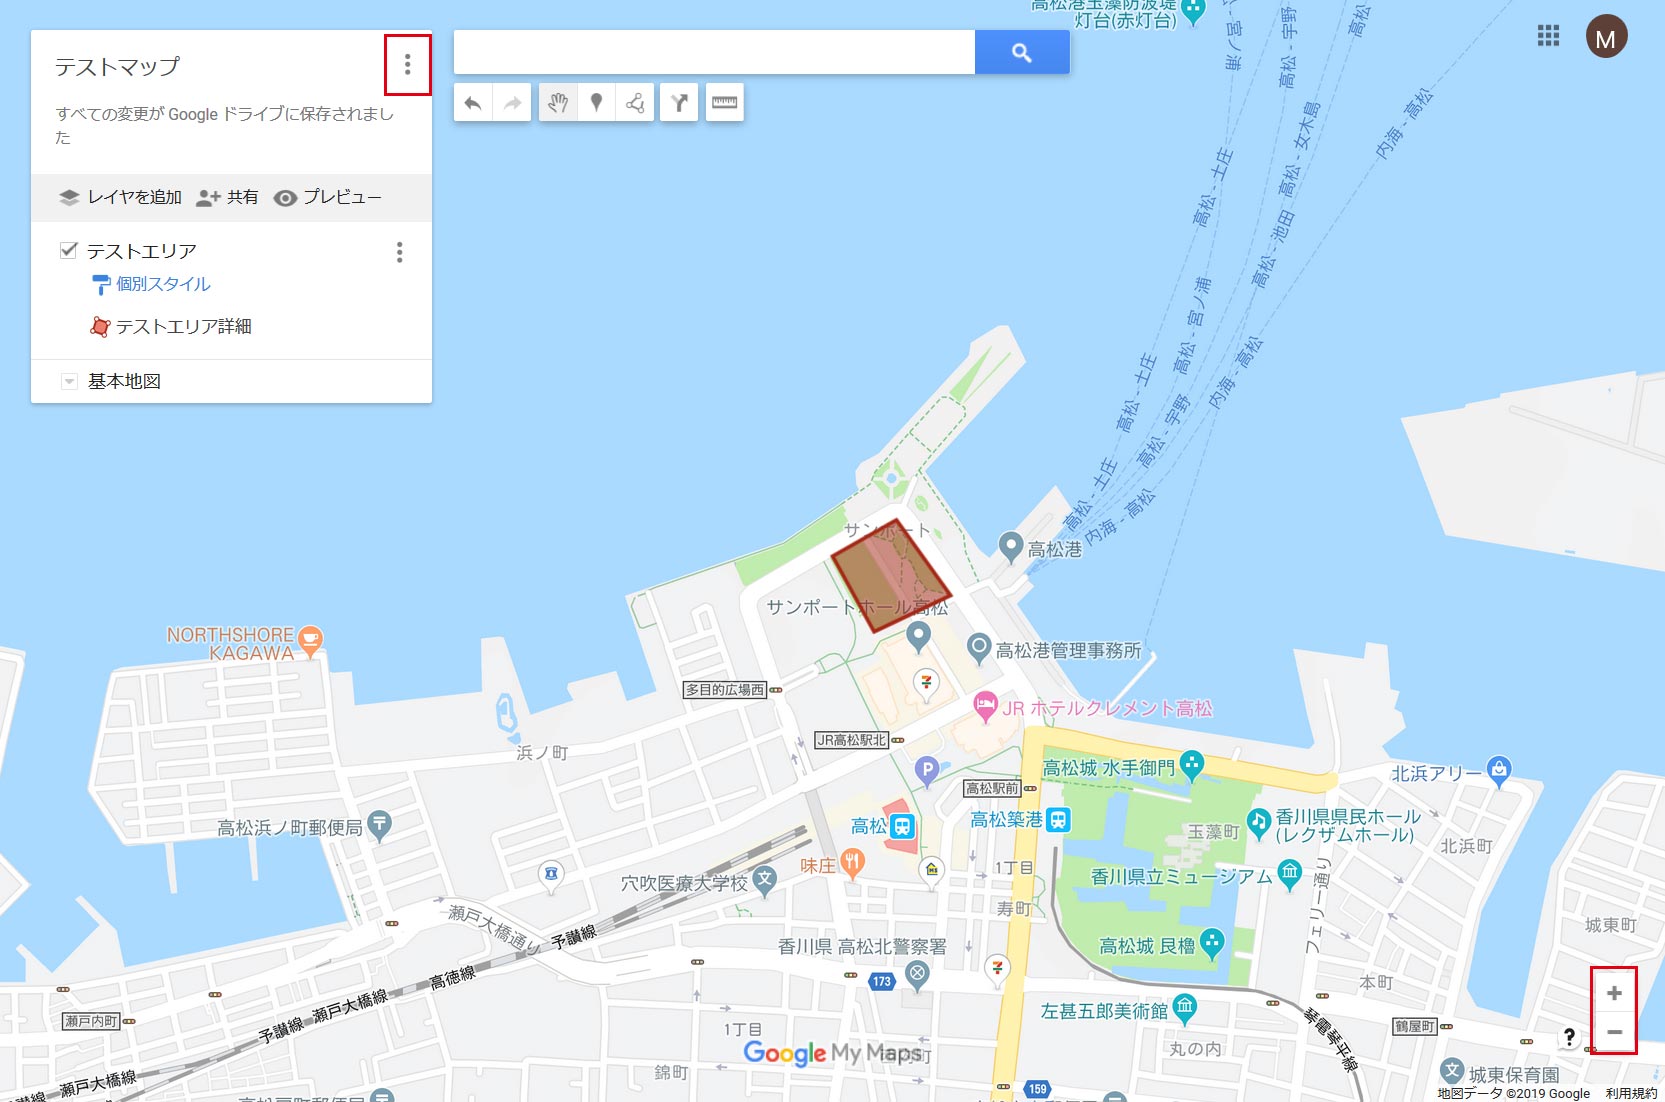Click 共有 share option
This screenshot has width=1665, height=1102.
227,197
